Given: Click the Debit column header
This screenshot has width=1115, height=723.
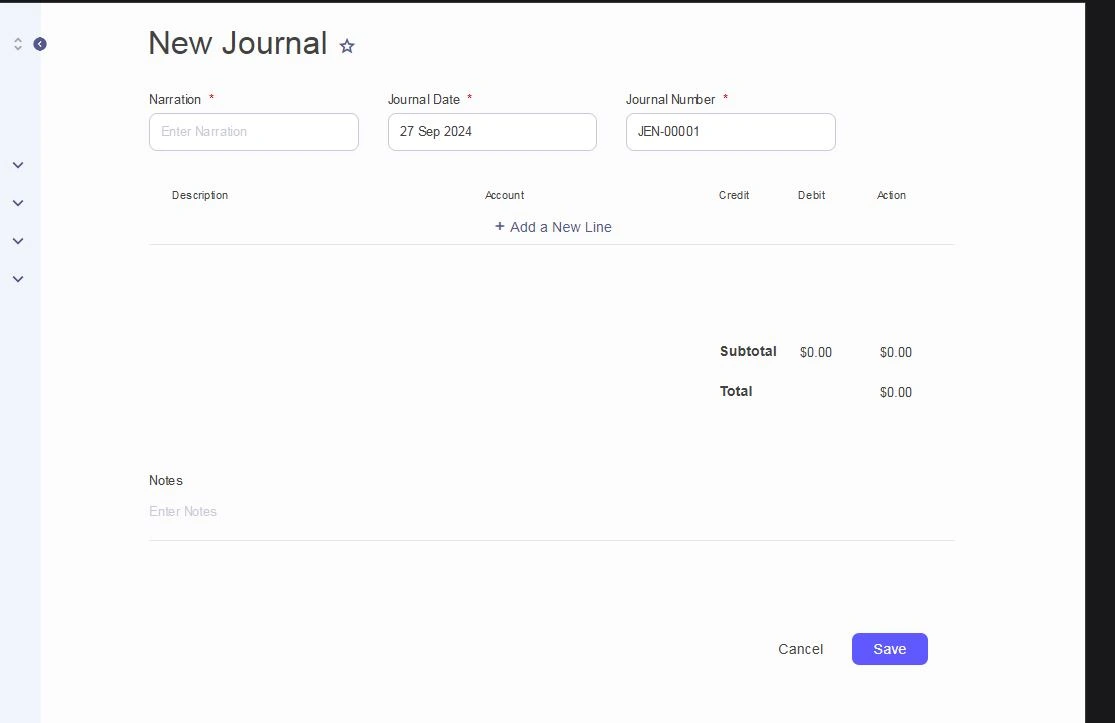Looking at the screenshot, I should [x=811, y=195].
